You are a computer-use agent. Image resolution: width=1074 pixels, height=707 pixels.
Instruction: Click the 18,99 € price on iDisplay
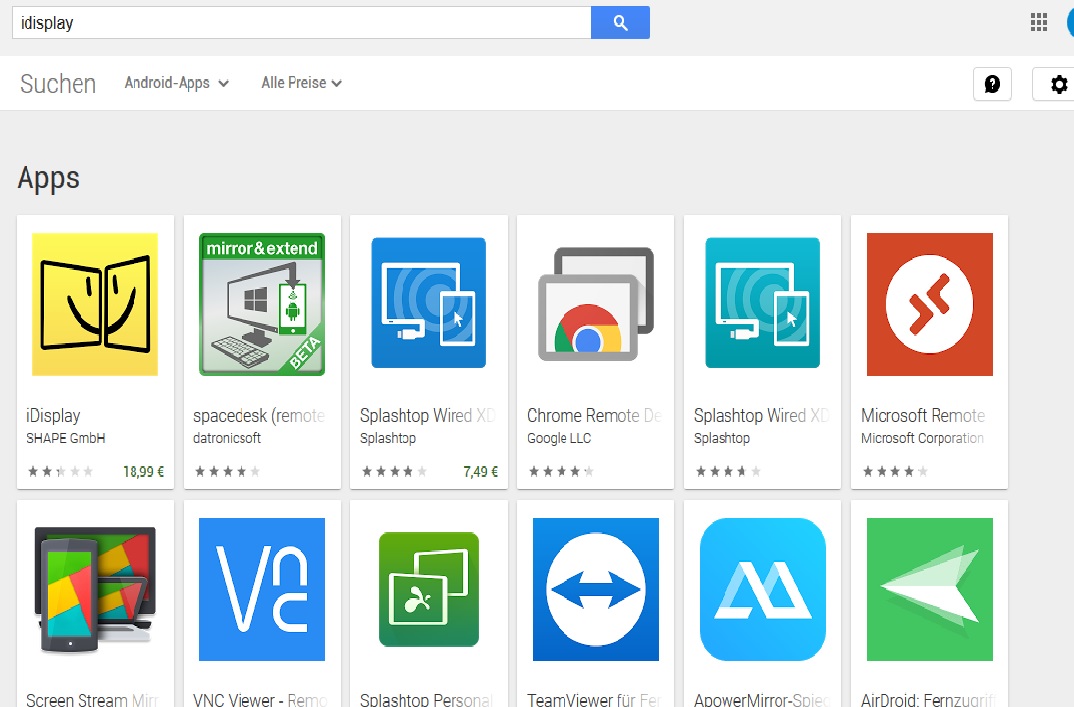(143, 471)
